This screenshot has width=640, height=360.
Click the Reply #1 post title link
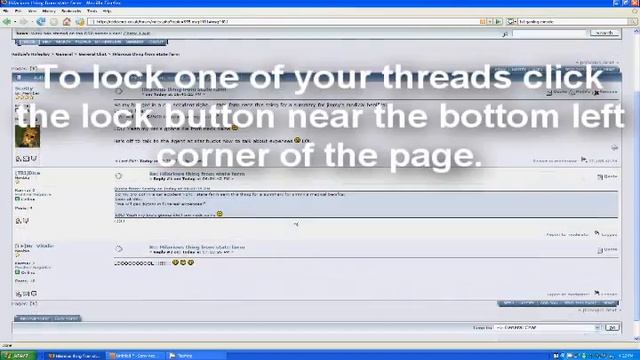click(197, 174)
